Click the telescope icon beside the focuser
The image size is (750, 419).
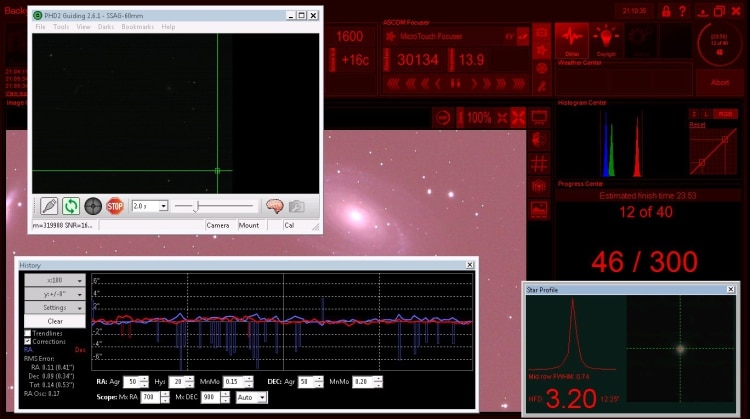point(542,87)
